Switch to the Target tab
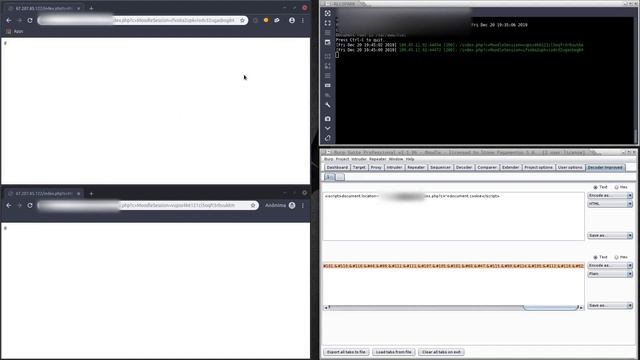Screen dimensions: 640x360 [x=359, y=167]
